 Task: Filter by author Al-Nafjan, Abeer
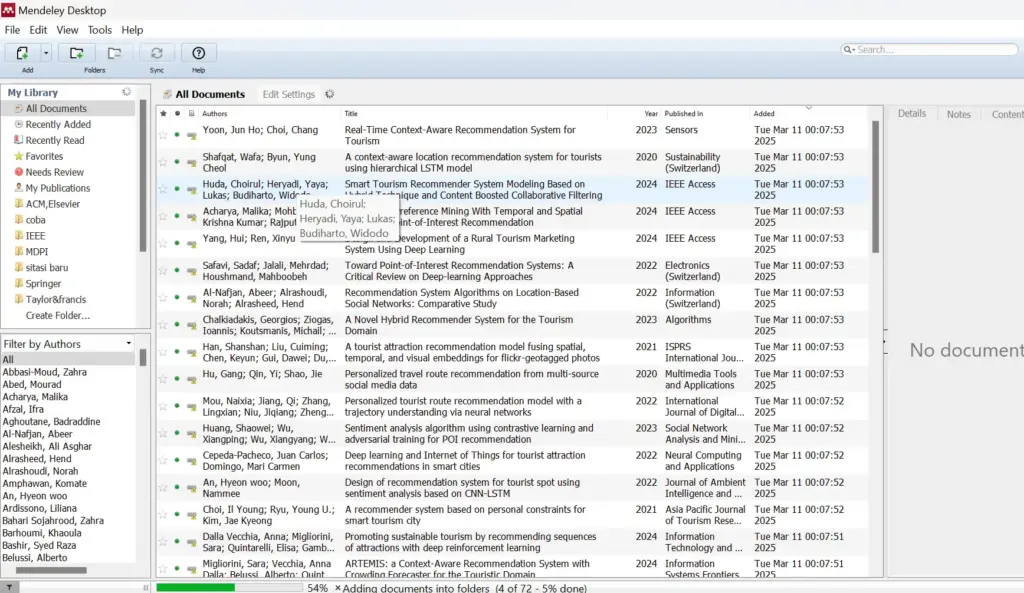click(37, 434)
